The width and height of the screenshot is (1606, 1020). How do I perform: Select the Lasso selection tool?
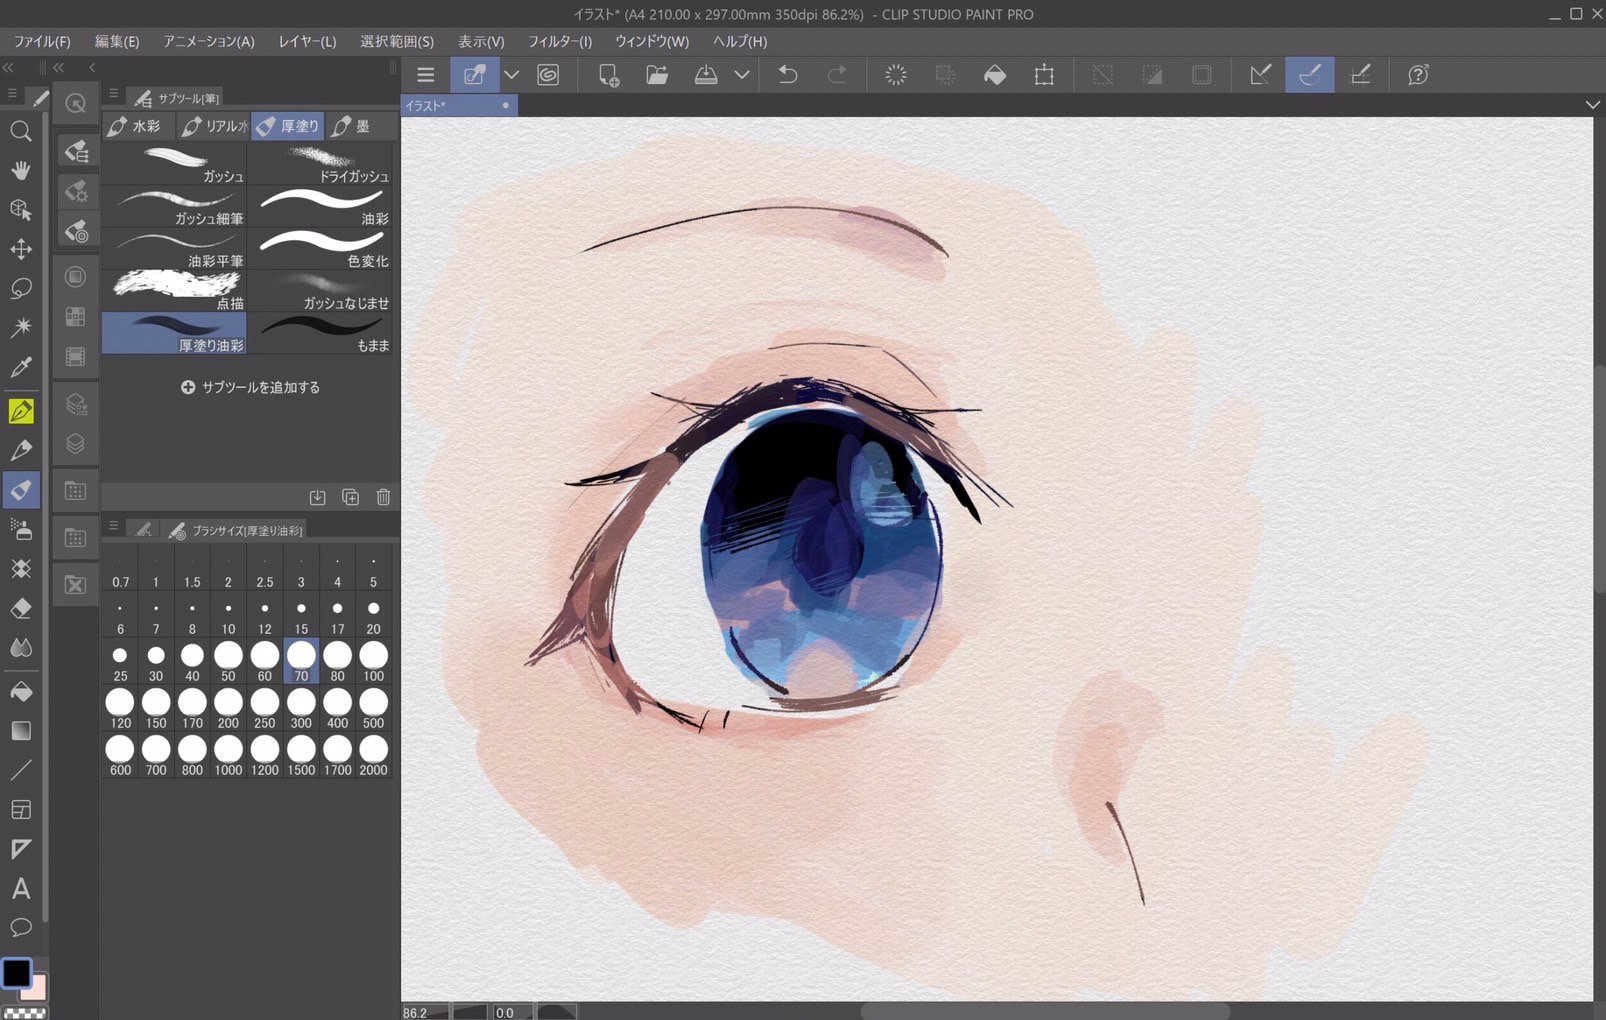point(20,289)
